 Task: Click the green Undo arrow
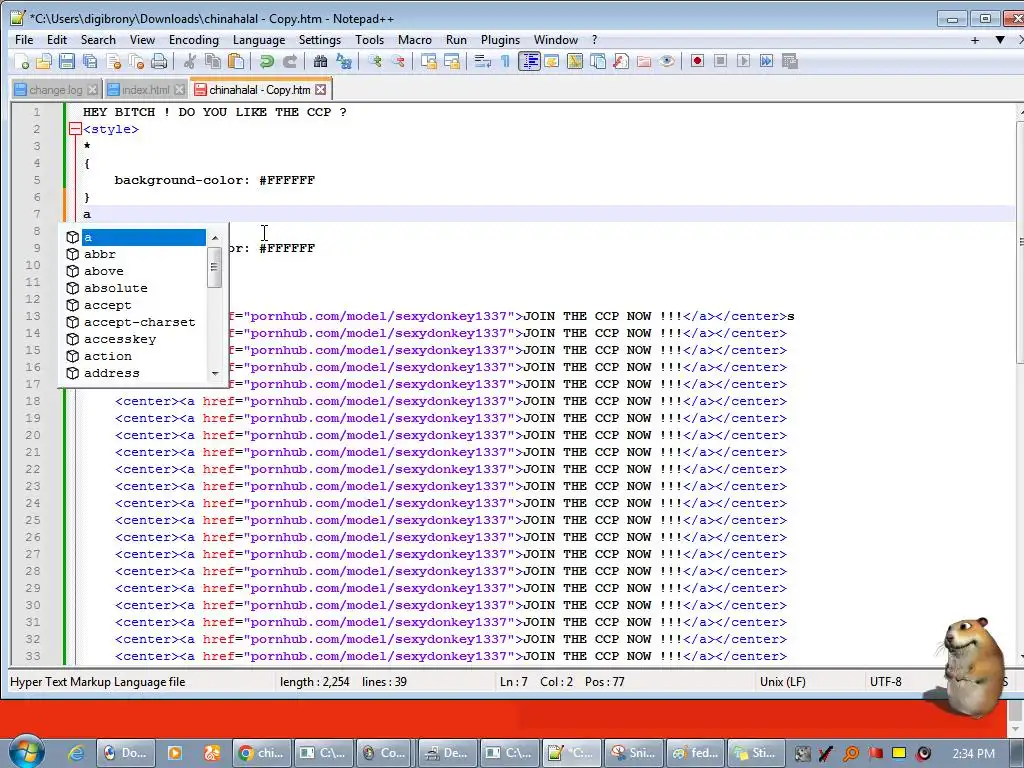(x=266, y=61)
